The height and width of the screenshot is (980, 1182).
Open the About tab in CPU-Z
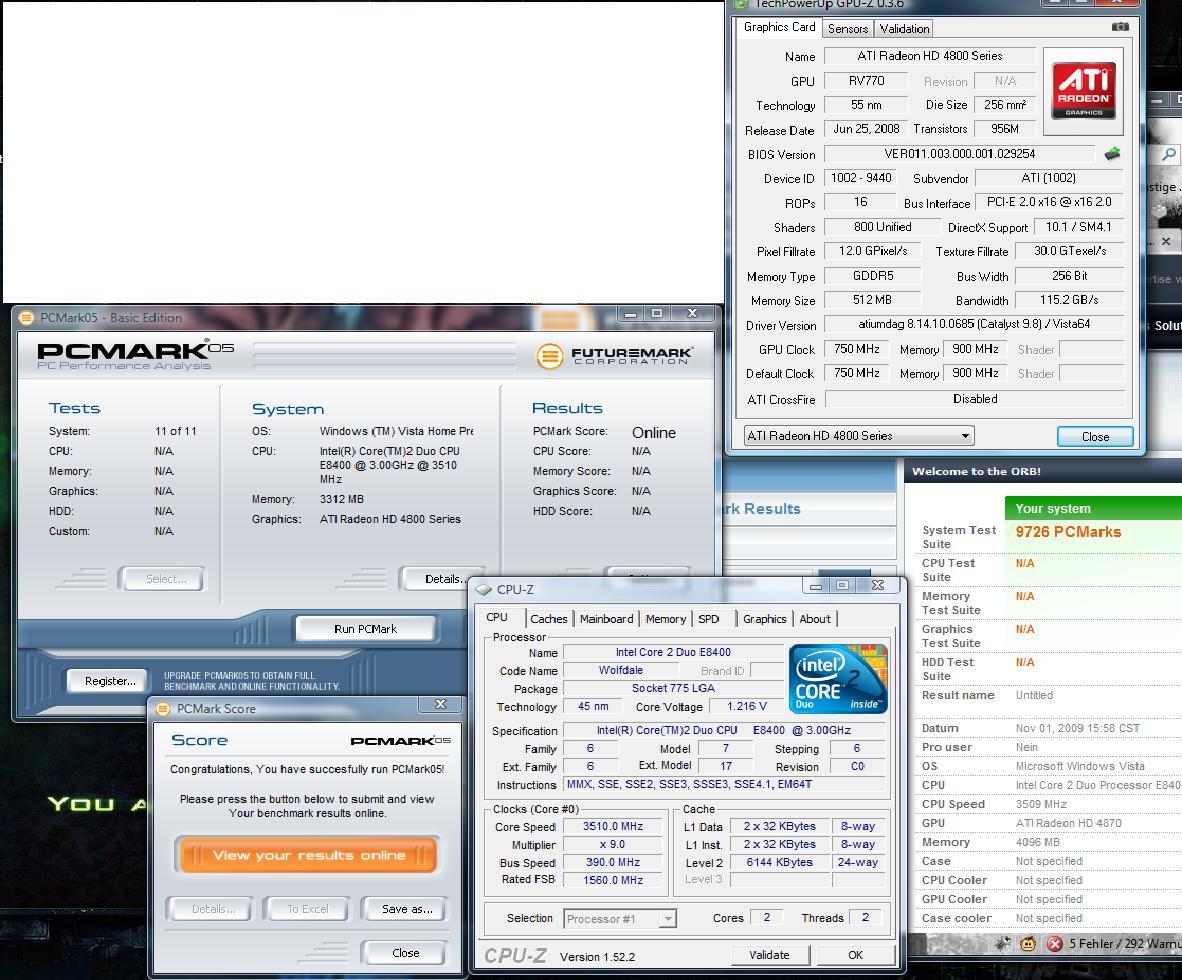pyautogui.click(x=815, y=619)
